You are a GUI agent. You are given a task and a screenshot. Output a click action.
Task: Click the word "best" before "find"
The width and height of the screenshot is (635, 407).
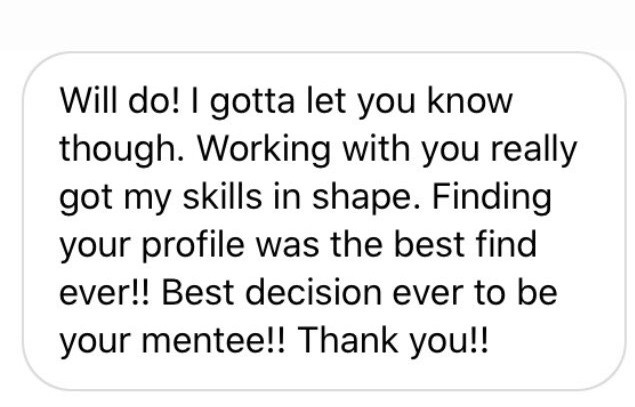[429, 244]
